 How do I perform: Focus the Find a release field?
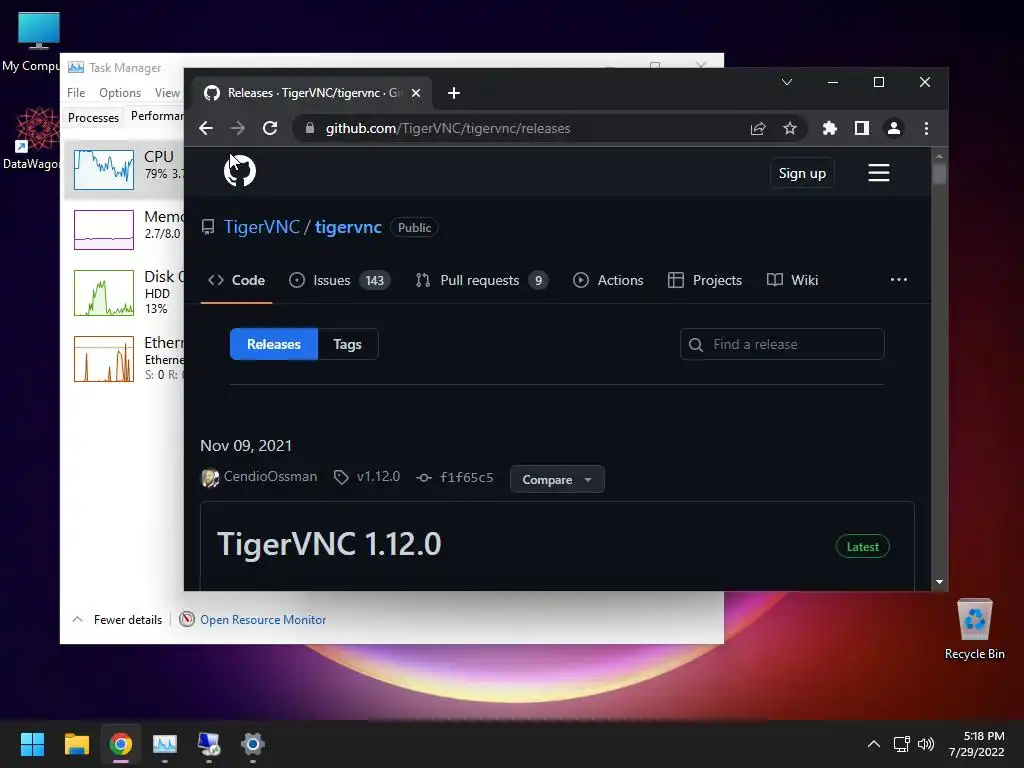[x=782, y=344]
